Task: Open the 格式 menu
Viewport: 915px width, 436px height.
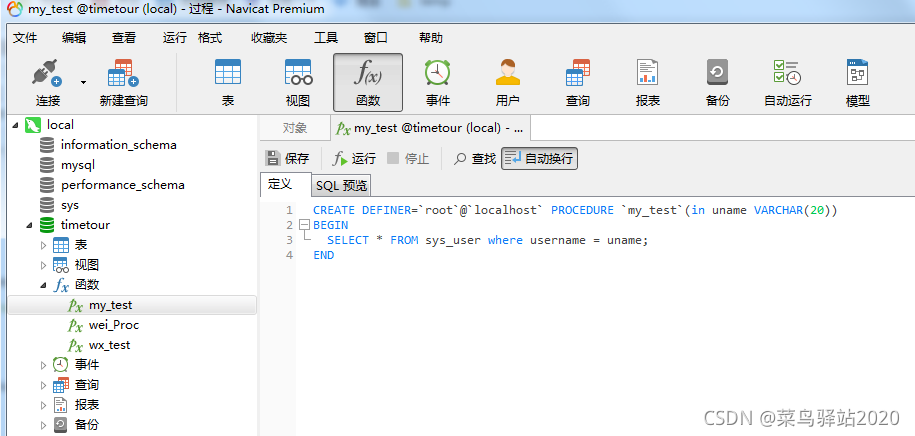Action: 210,38
